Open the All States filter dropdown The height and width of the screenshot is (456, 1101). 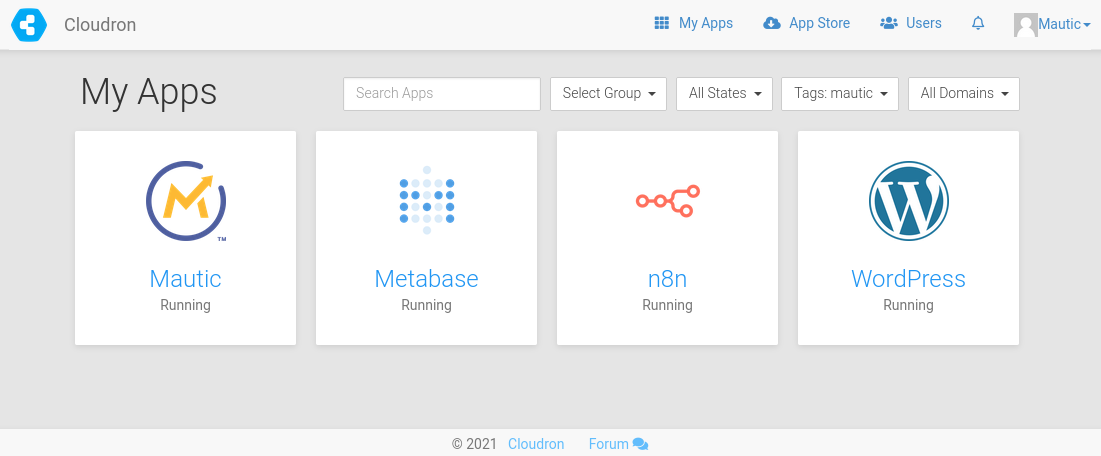724,93
